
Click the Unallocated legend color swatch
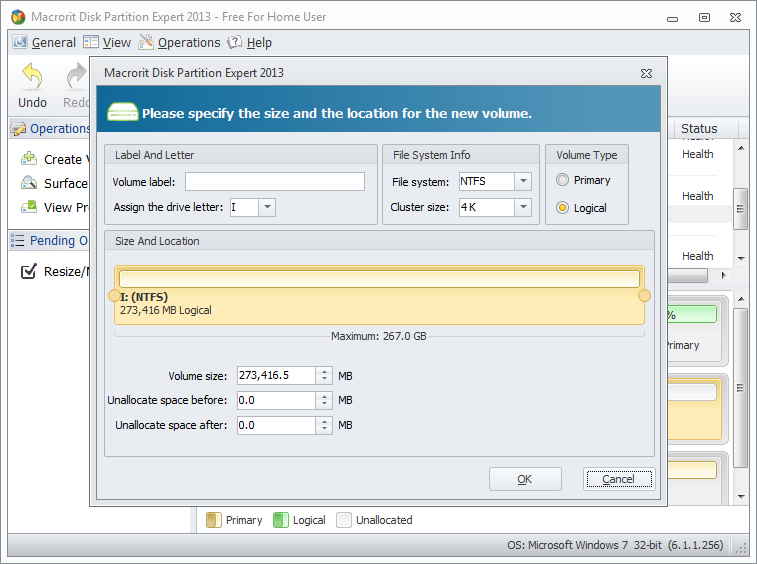tap(344, 520)
